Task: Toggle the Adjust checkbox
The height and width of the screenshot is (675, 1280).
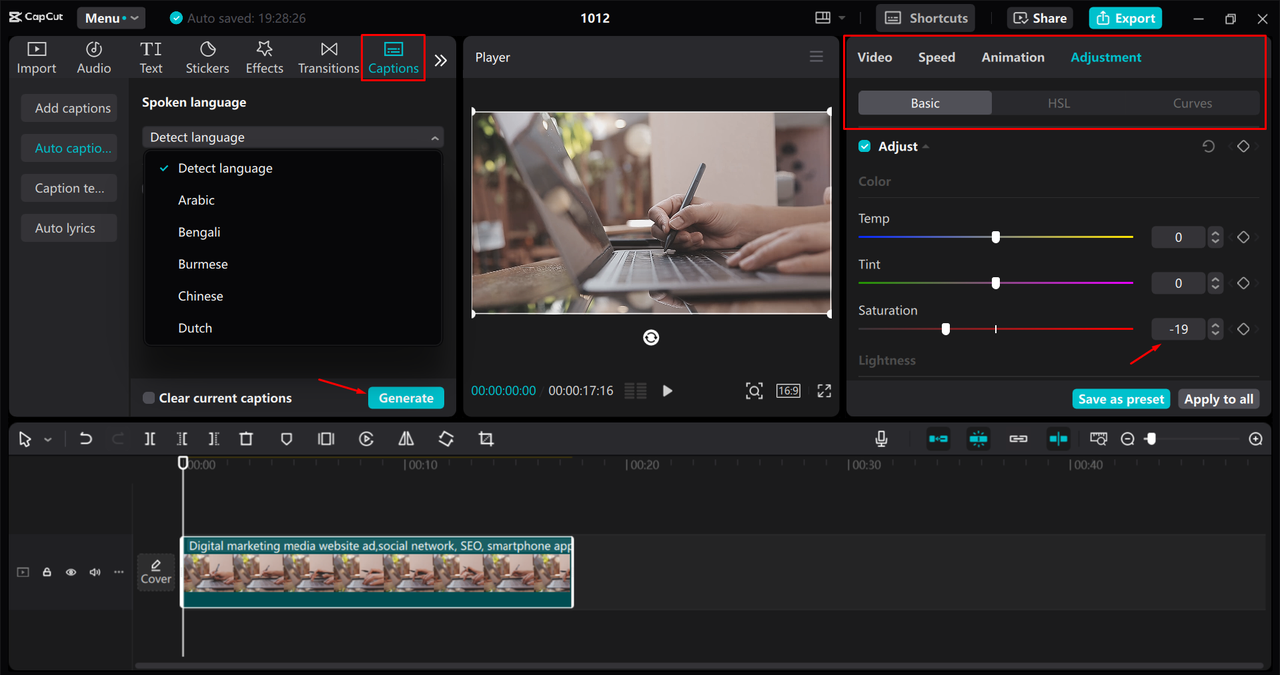Action: pos(865,146)
